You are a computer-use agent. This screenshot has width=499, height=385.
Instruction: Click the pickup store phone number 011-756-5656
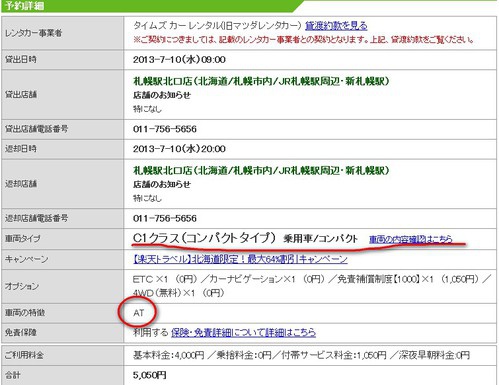click(165, 129)
